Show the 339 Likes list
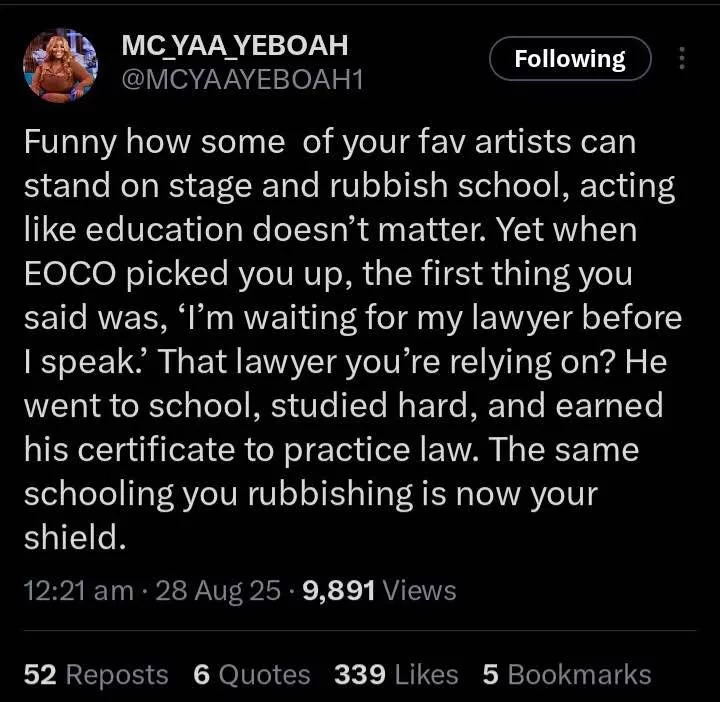The height and width of the screenshot is (702, 720). coord(396,675)
